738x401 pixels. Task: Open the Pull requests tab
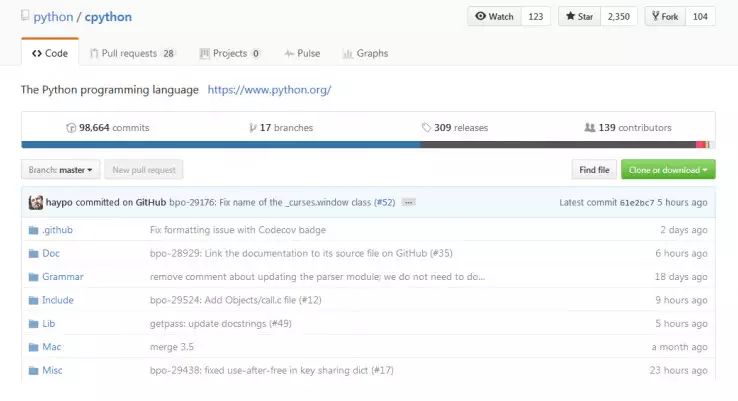(132, 53)
